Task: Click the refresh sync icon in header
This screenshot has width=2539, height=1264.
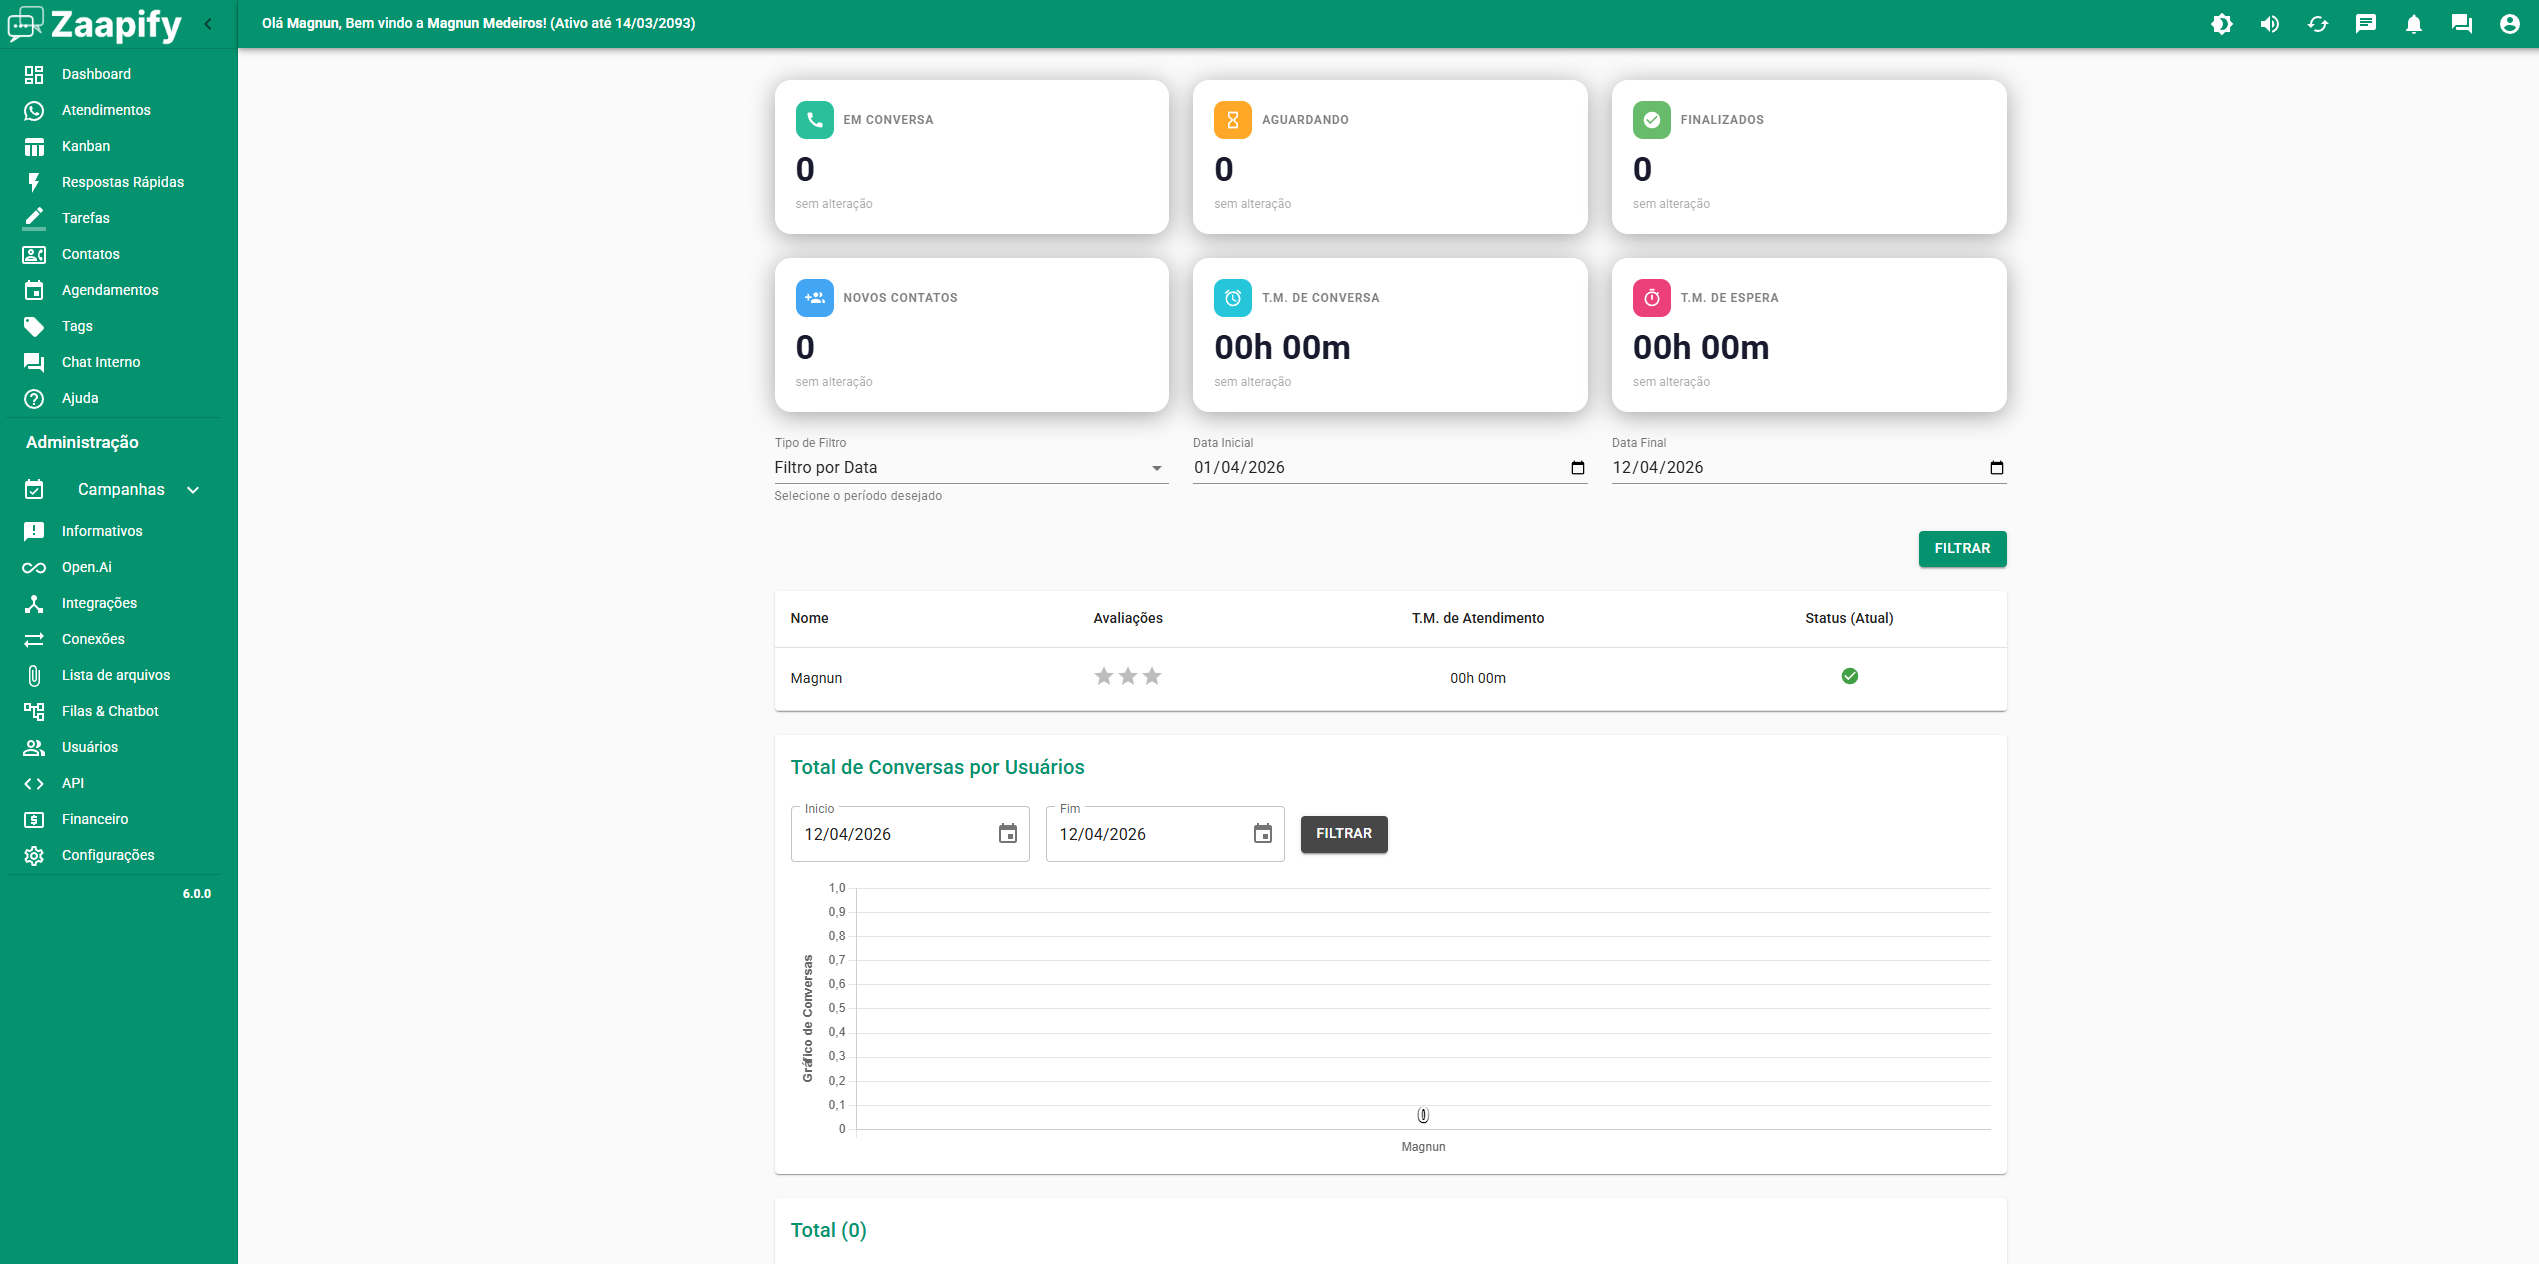Action: [x=2317, y=24]
